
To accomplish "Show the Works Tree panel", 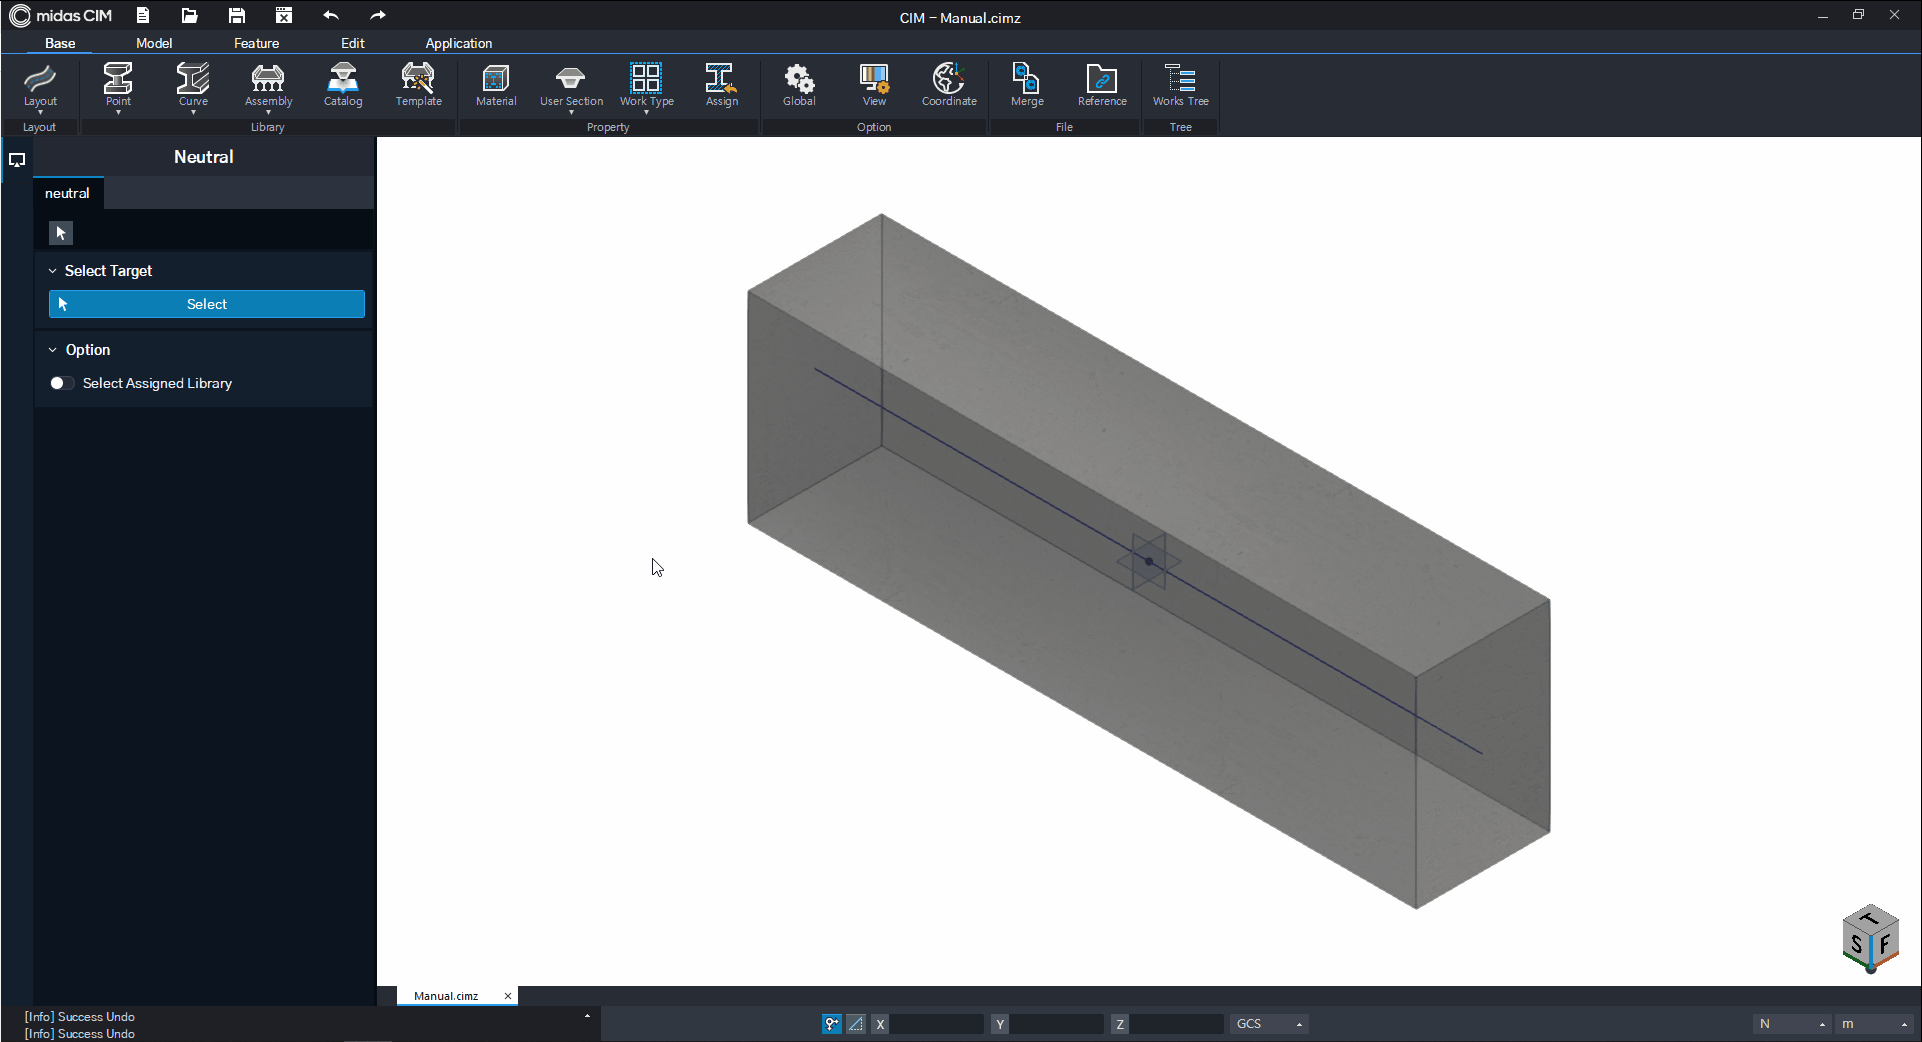I will click(x=1180, y=85).
